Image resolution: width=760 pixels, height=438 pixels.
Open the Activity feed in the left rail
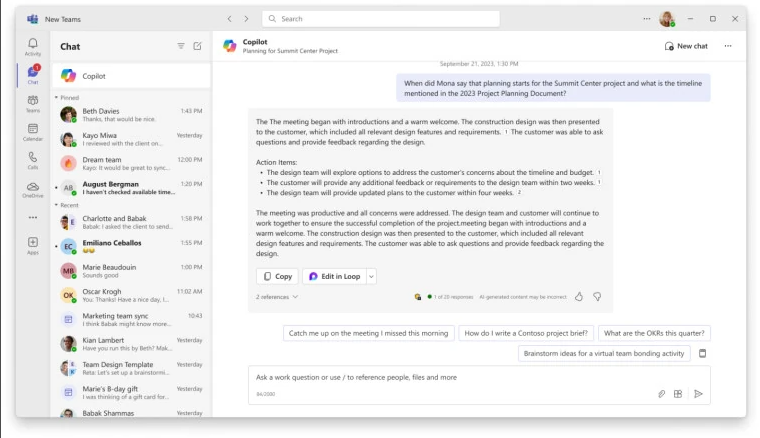point(33,46)
